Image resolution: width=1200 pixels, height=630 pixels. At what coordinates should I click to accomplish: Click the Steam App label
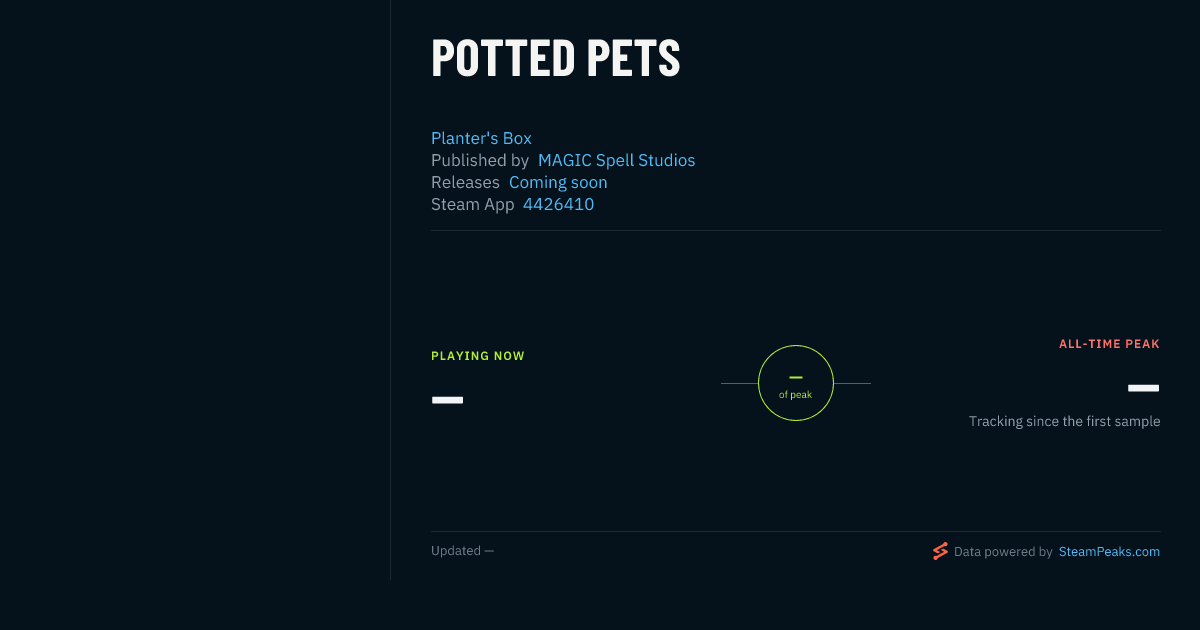[473, 204]
